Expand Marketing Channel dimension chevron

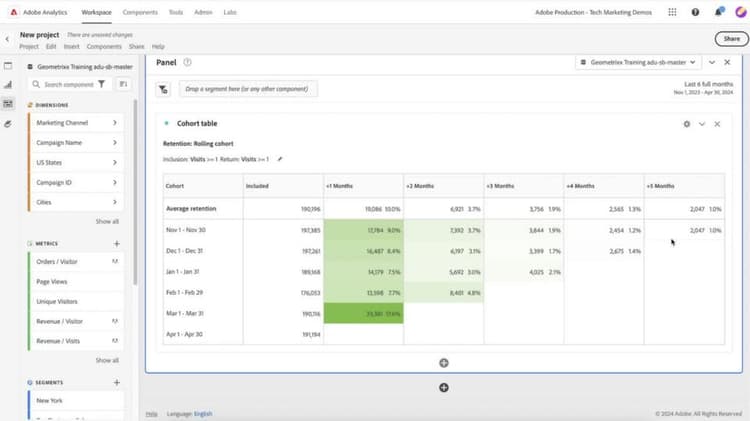click(115, 123)
